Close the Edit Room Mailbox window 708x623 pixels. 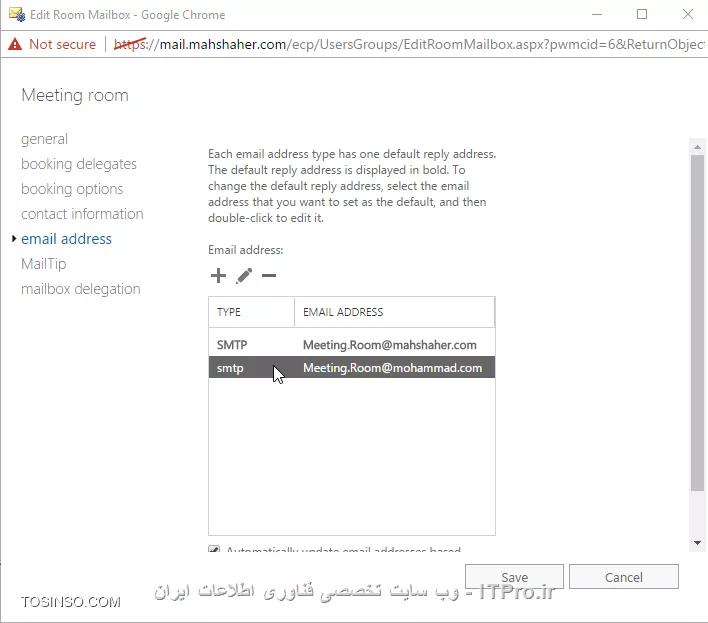pos(688,14)
